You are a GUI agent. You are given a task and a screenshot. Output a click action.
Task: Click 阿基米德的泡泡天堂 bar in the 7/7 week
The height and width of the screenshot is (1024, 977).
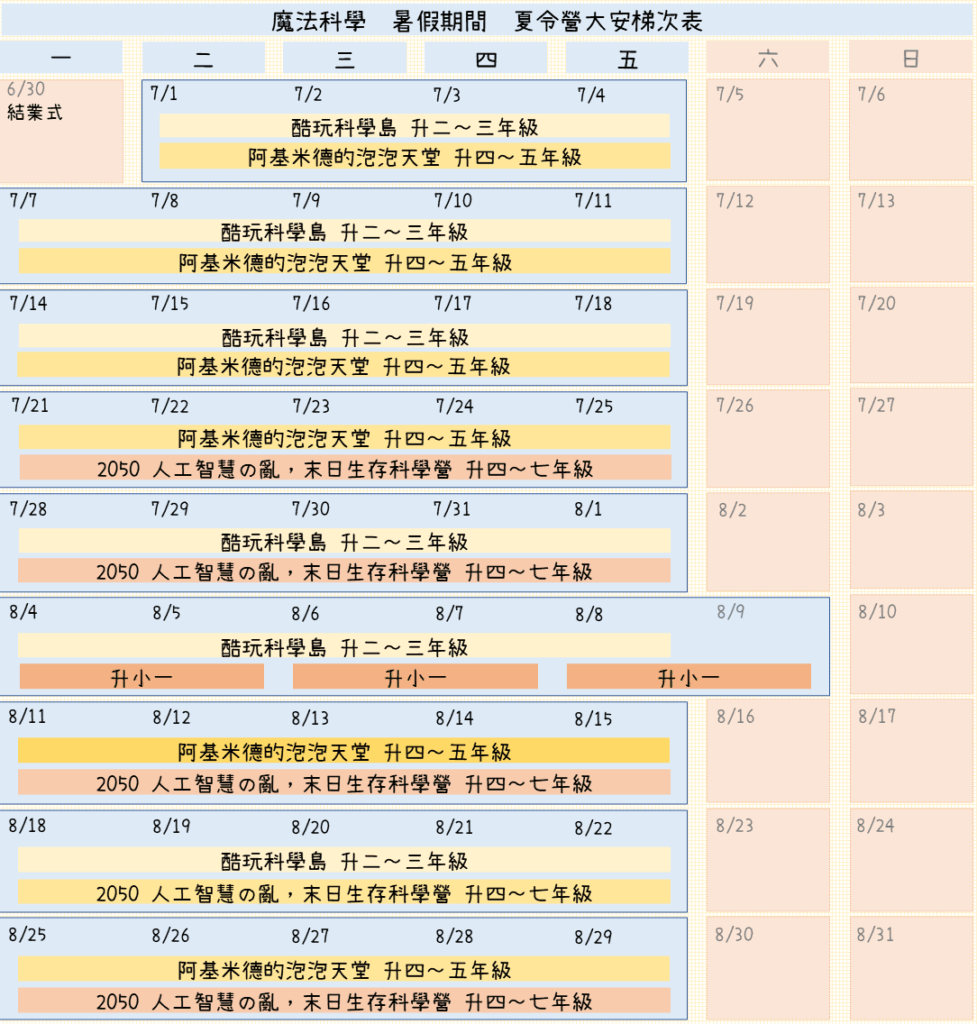coord(344,262)
